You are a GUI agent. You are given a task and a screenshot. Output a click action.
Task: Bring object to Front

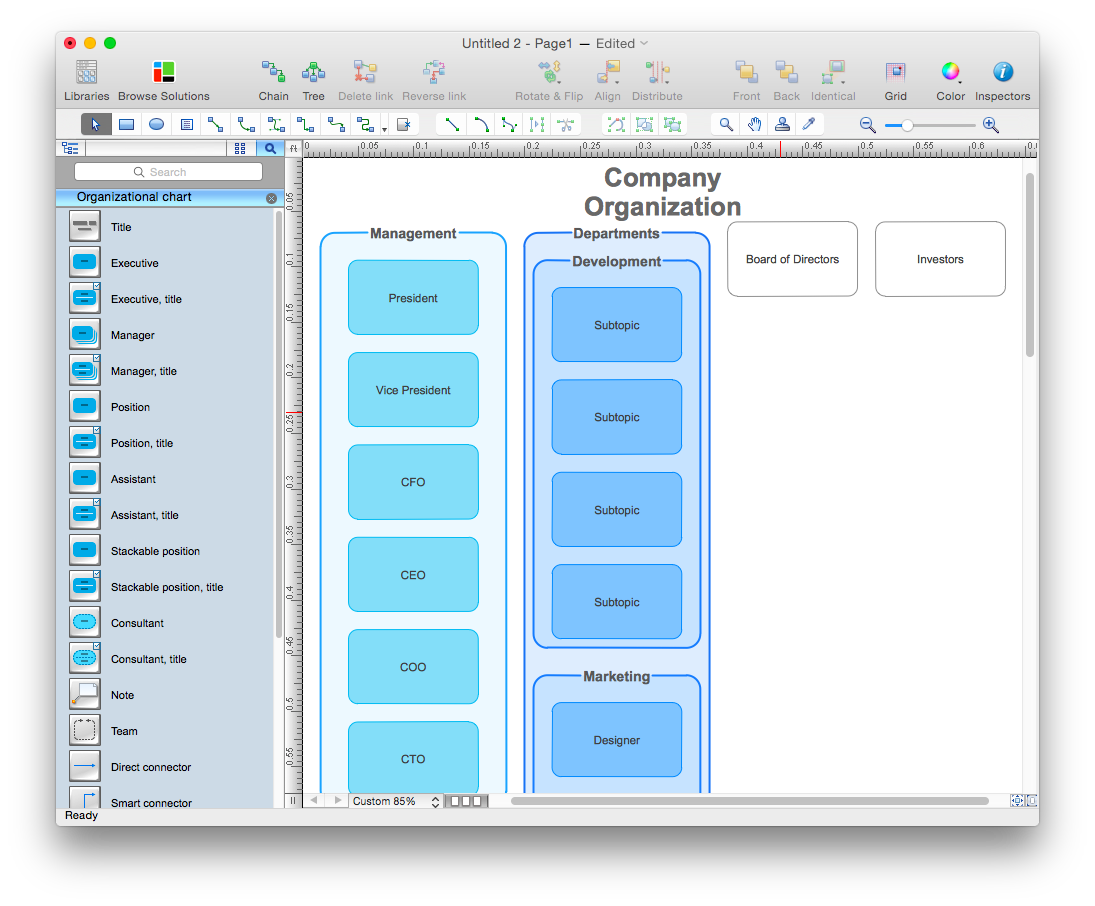tap(747, 81)
